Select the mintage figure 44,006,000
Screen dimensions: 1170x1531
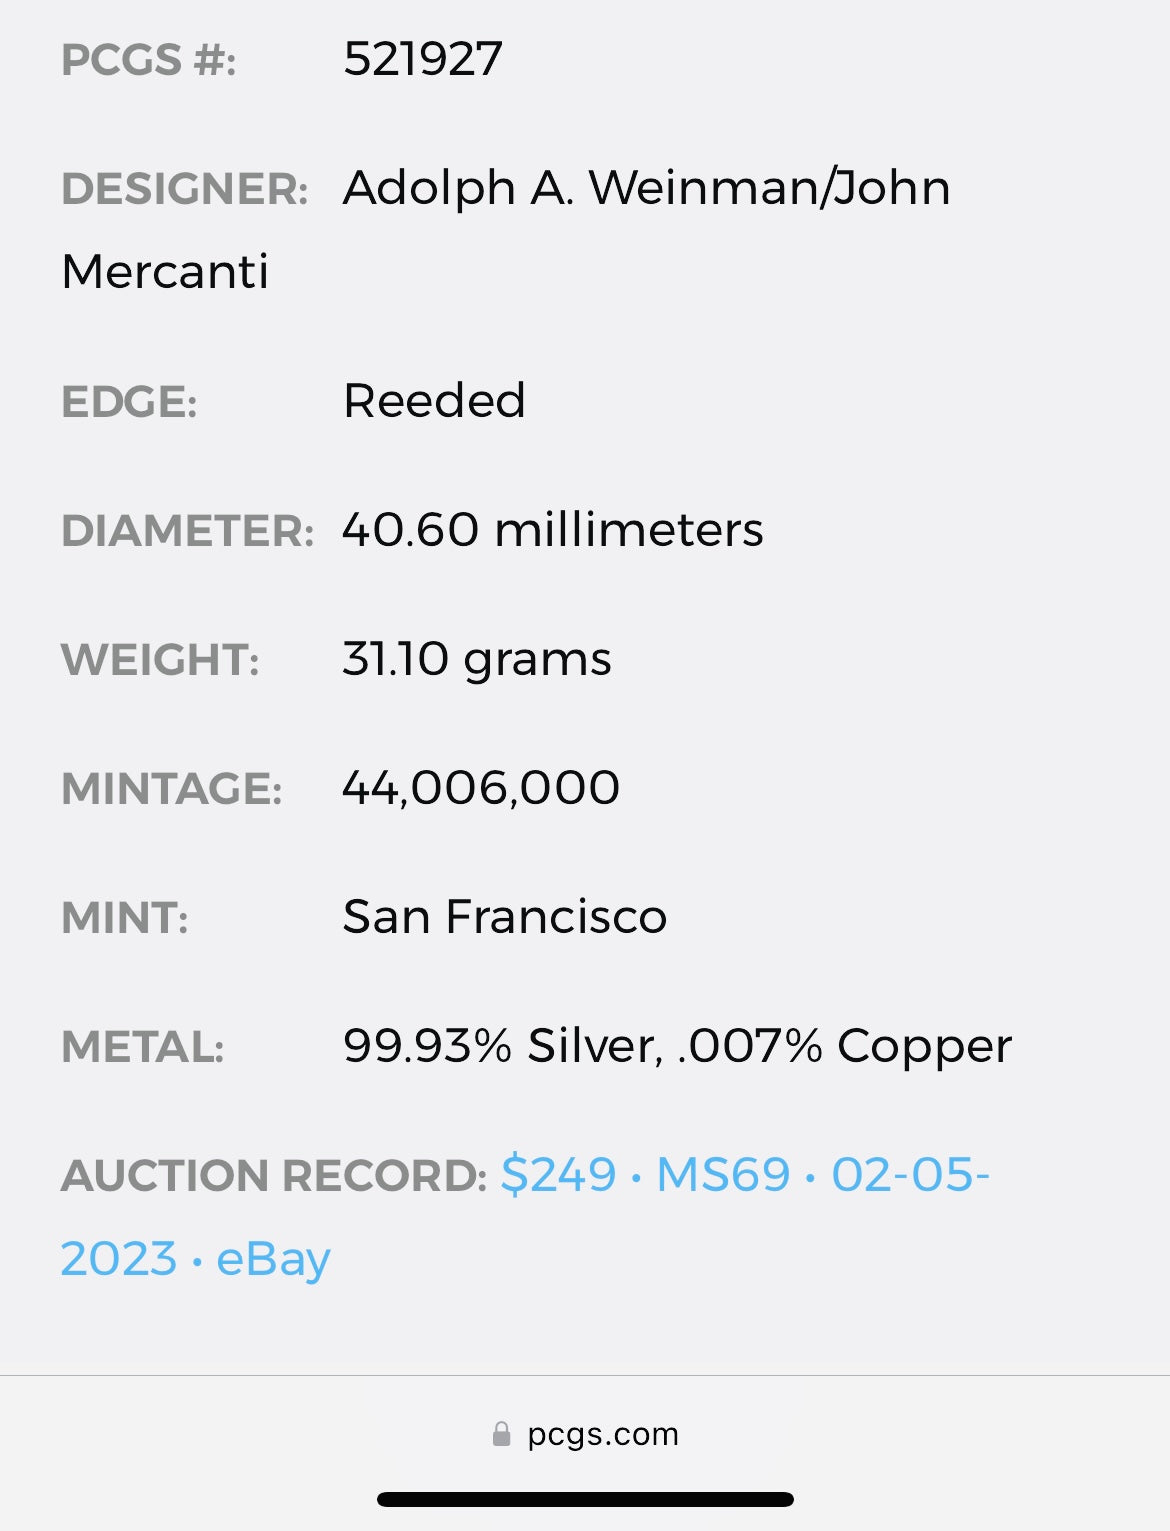pos(480,788)
